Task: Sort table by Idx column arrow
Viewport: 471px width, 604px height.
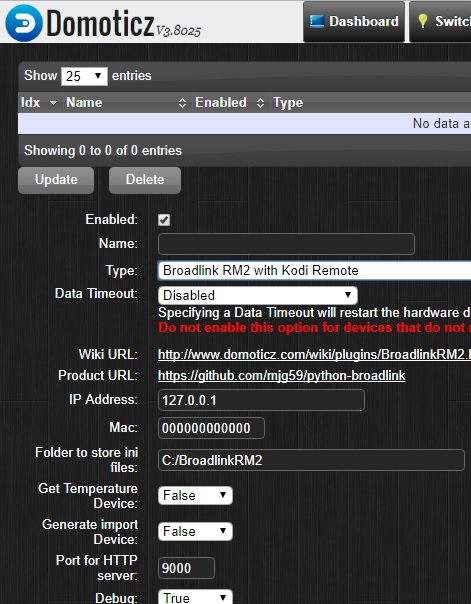Action: coord(53,103)
